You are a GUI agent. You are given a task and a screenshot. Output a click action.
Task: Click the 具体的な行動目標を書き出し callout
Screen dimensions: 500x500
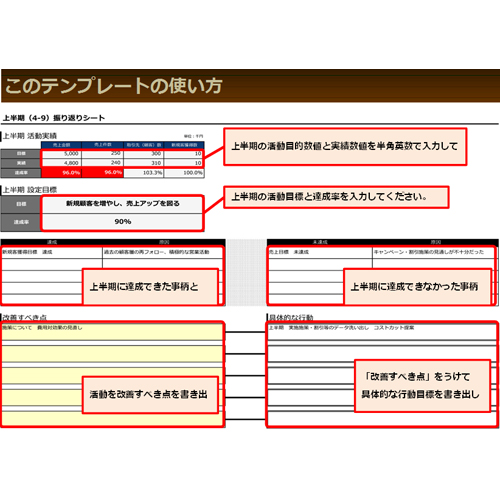[x=422, y=386]
